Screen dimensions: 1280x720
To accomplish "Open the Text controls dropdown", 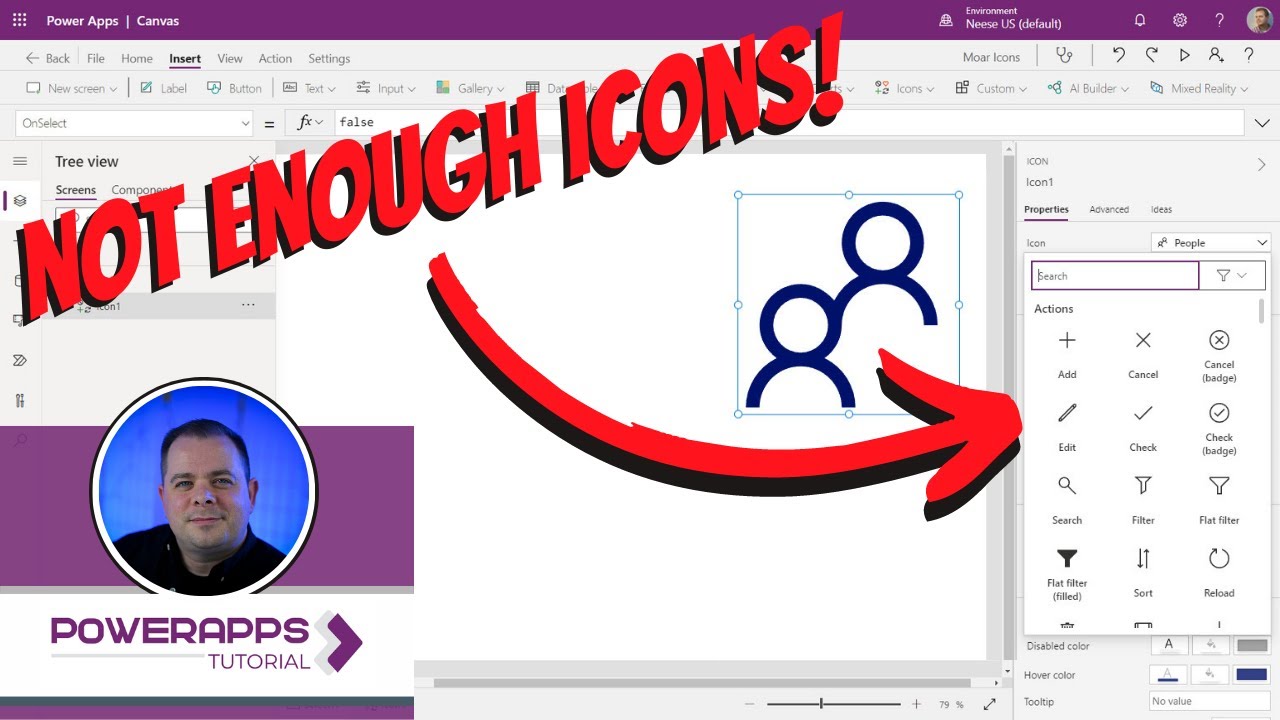I will click(x=309, y=88).
